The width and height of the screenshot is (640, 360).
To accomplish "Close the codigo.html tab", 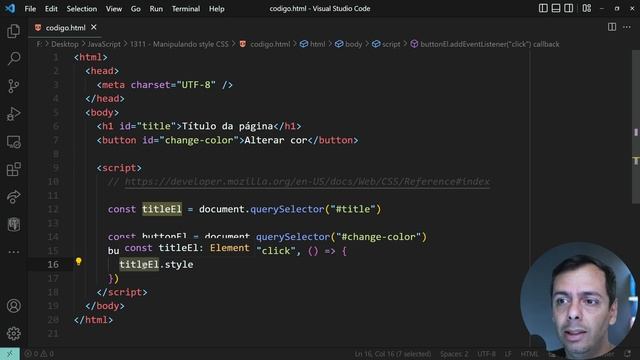I will 93,27.
